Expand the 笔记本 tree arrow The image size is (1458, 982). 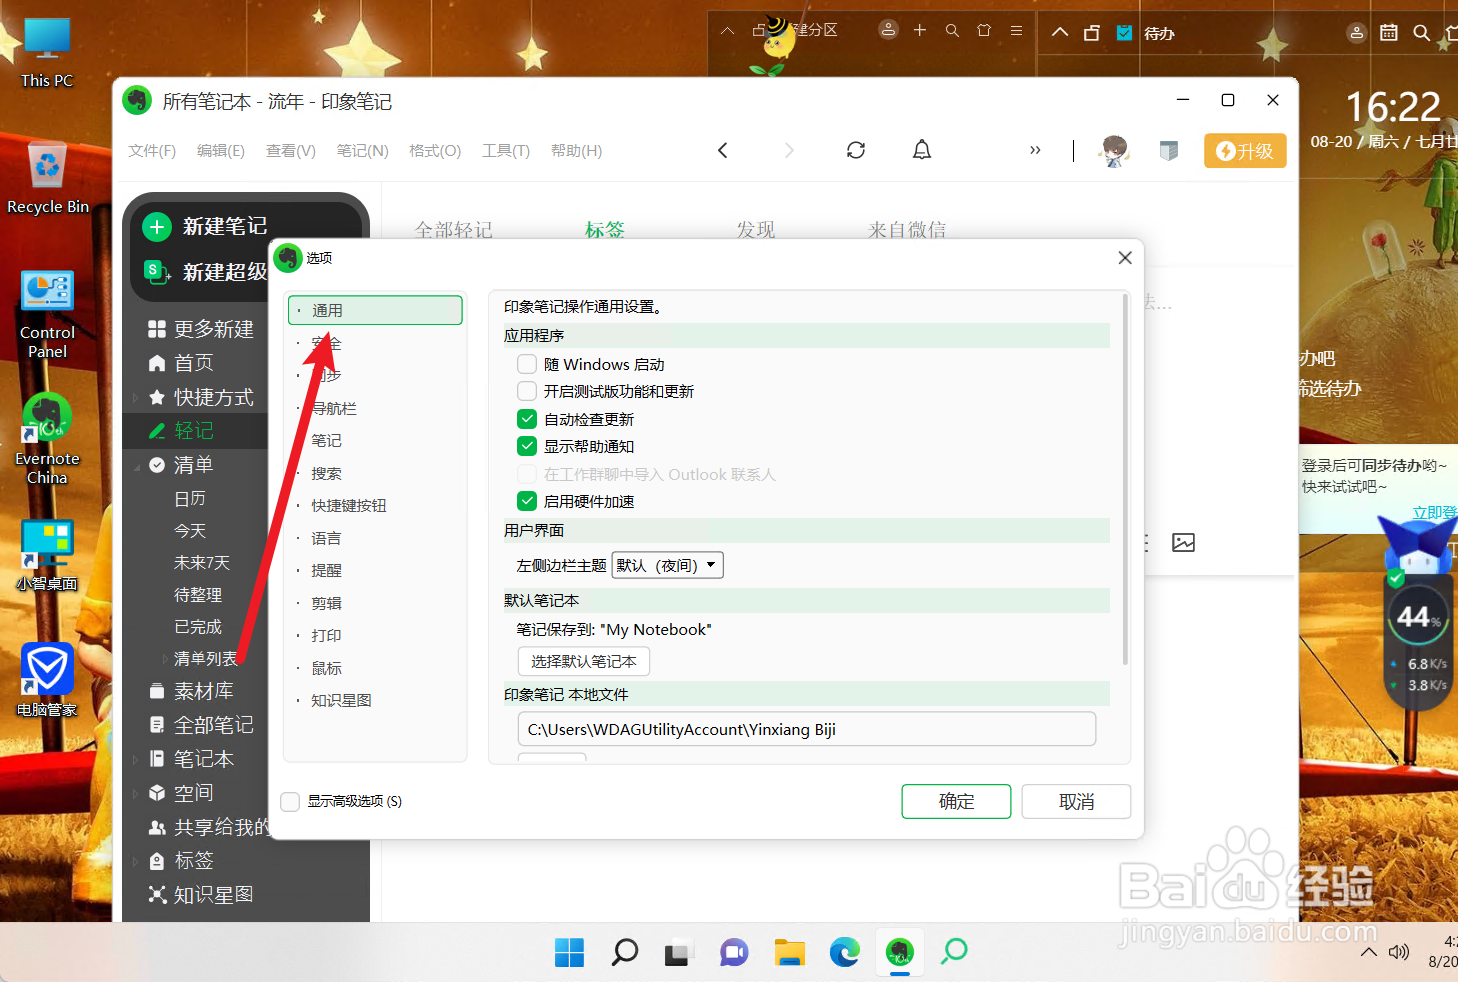(136, 759)
